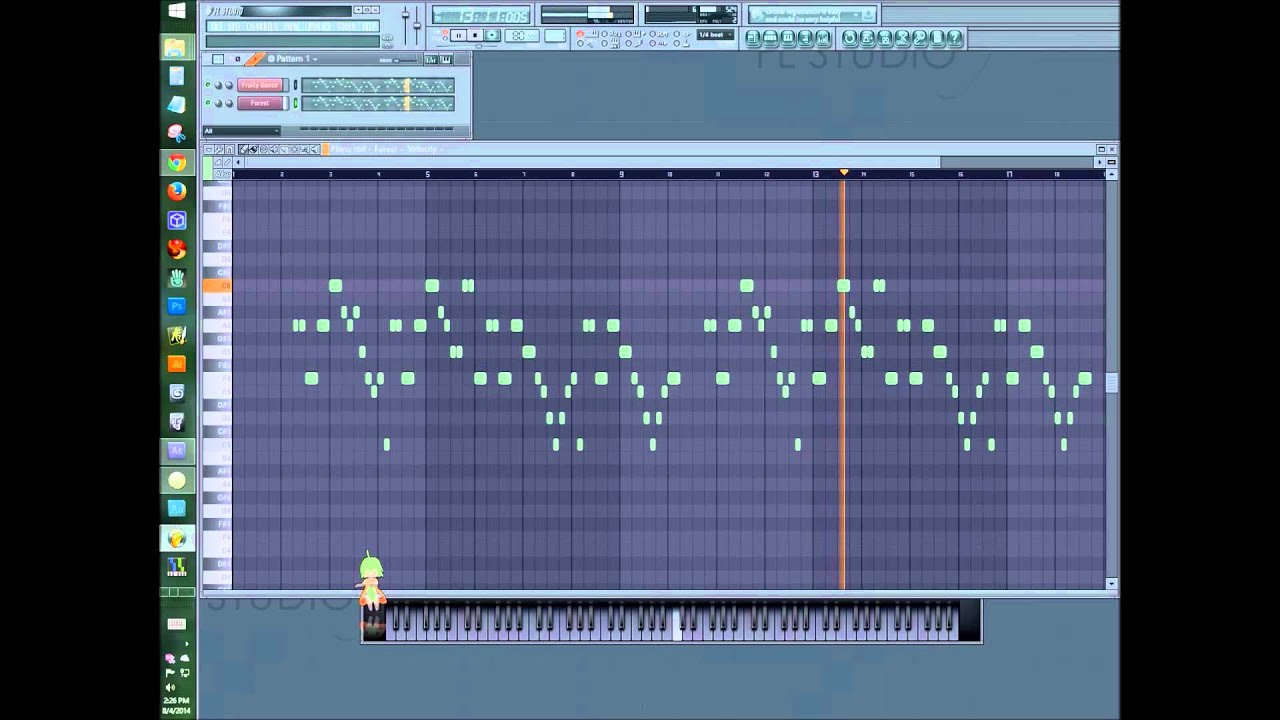The width and height of the screenshot is (1280, 720).
Task: Open the wrench Tools menu in Piano roll
Action: [219, 149]
